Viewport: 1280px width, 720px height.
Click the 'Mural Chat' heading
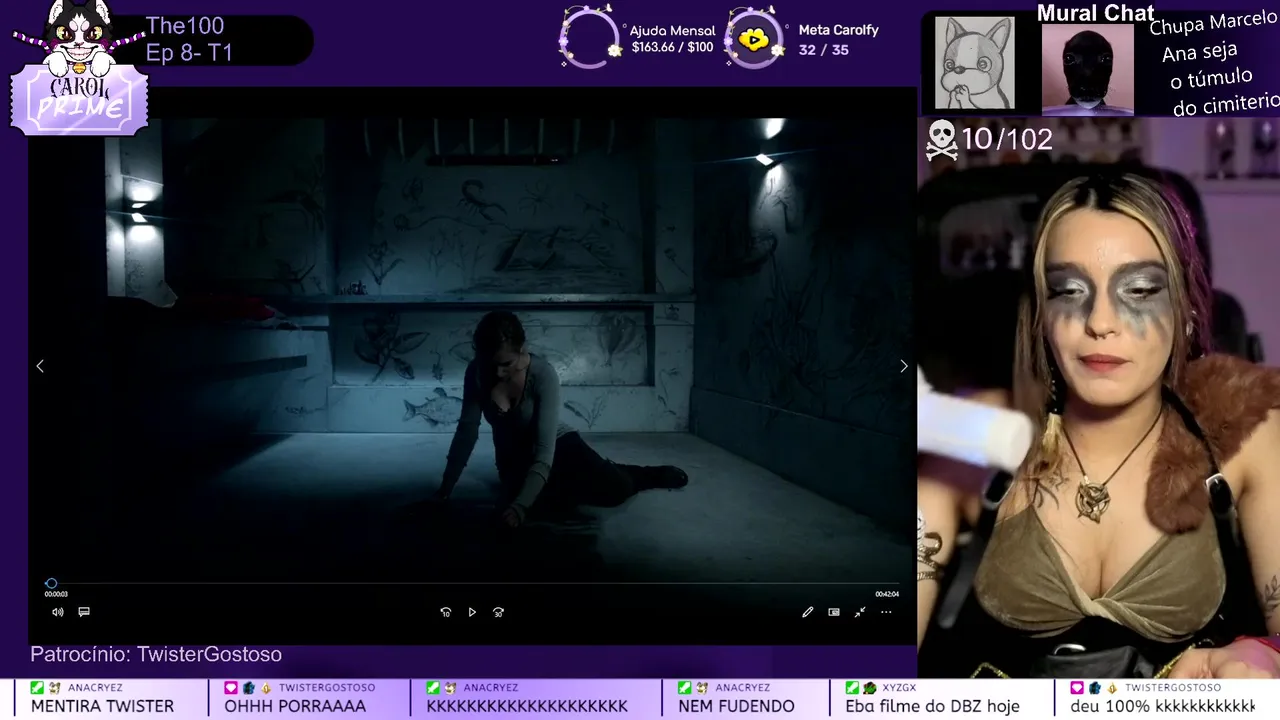tap(1096, 13)
